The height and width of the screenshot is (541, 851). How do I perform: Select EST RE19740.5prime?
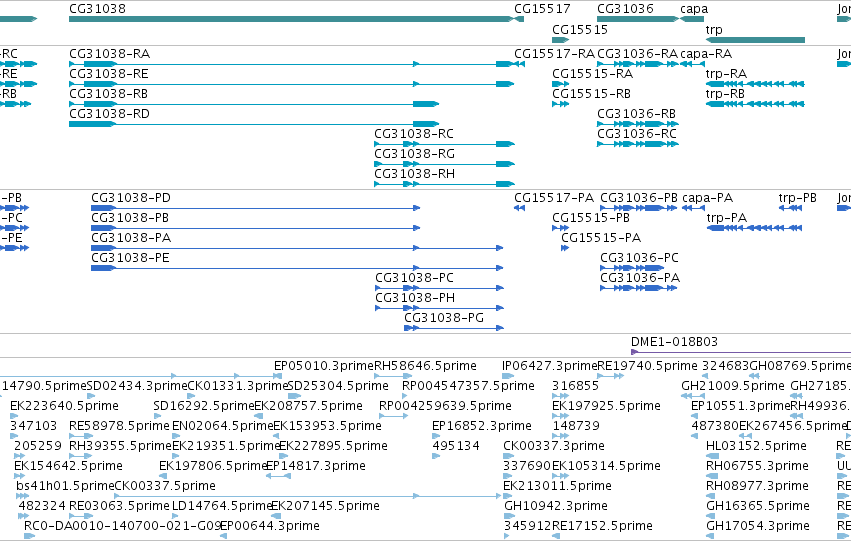pyautogui.click(x=611, y=376)
